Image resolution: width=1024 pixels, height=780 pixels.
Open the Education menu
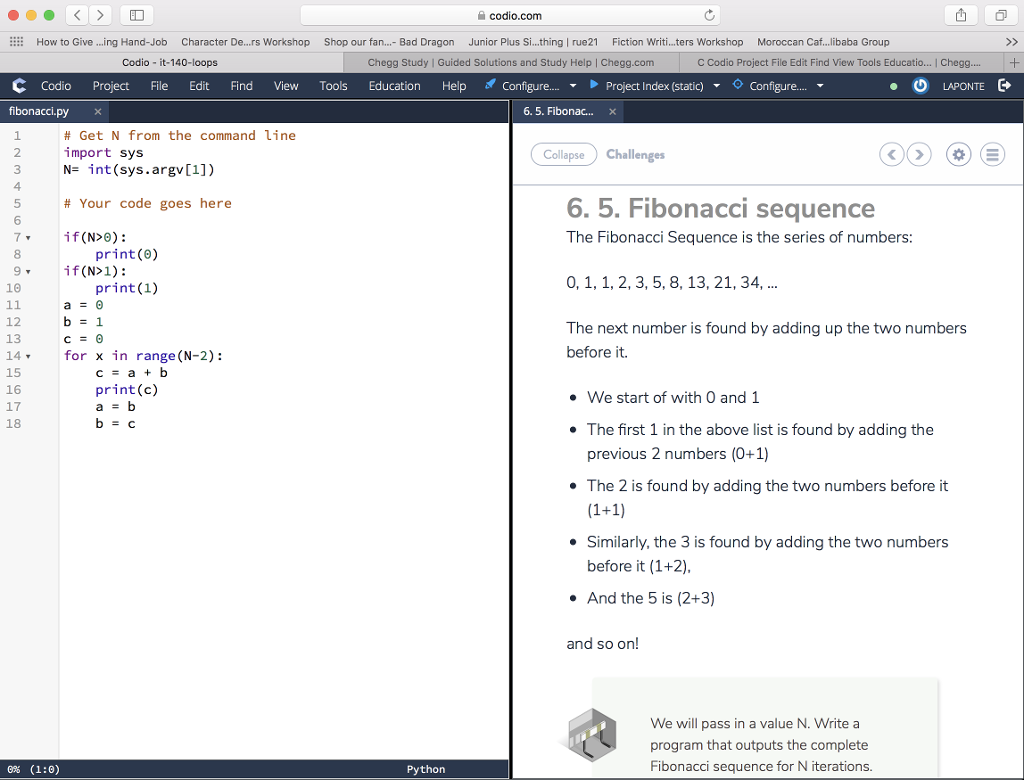click(394, 86)
